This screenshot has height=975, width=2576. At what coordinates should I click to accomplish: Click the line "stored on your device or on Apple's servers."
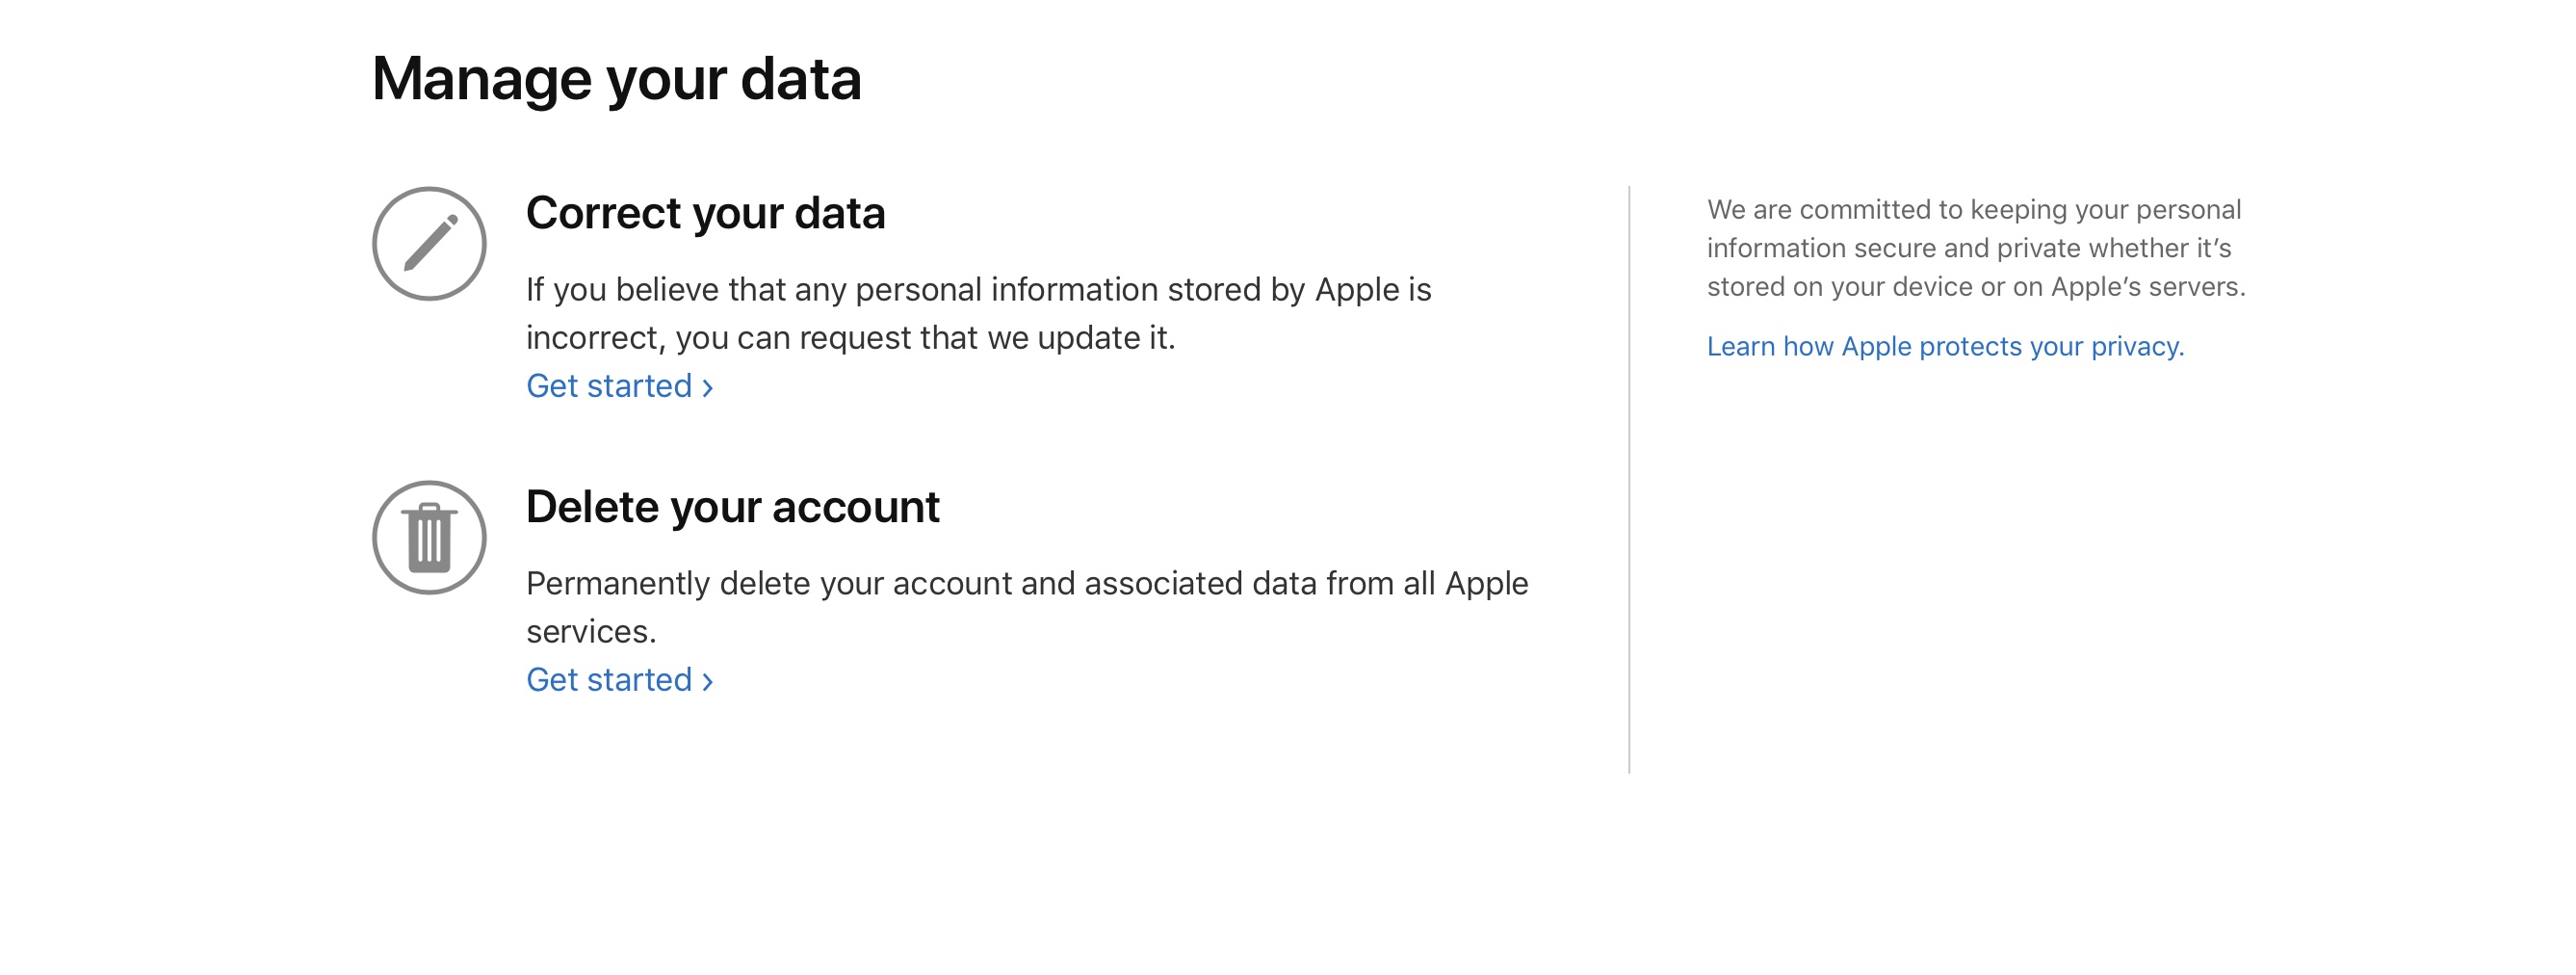(x=1975, y=287)
